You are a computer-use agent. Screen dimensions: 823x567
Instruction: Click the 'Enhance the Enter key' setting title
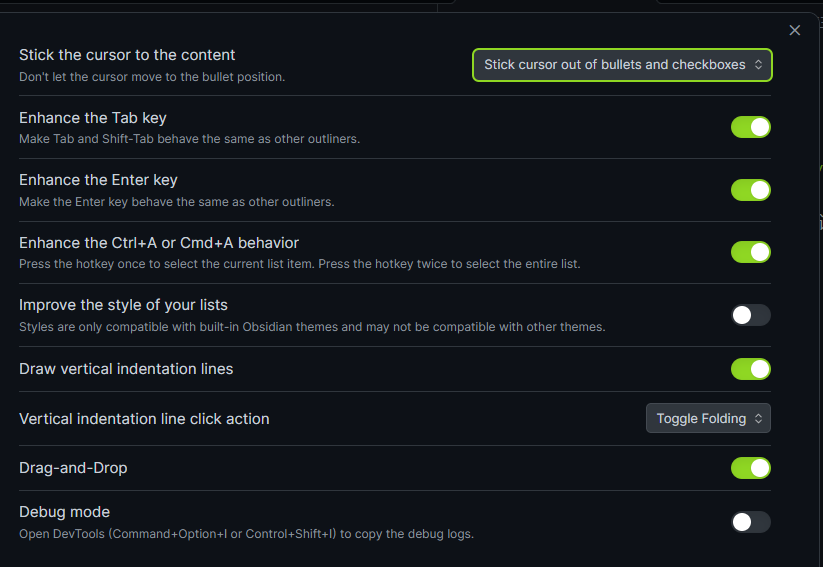[x=98, y=180]
